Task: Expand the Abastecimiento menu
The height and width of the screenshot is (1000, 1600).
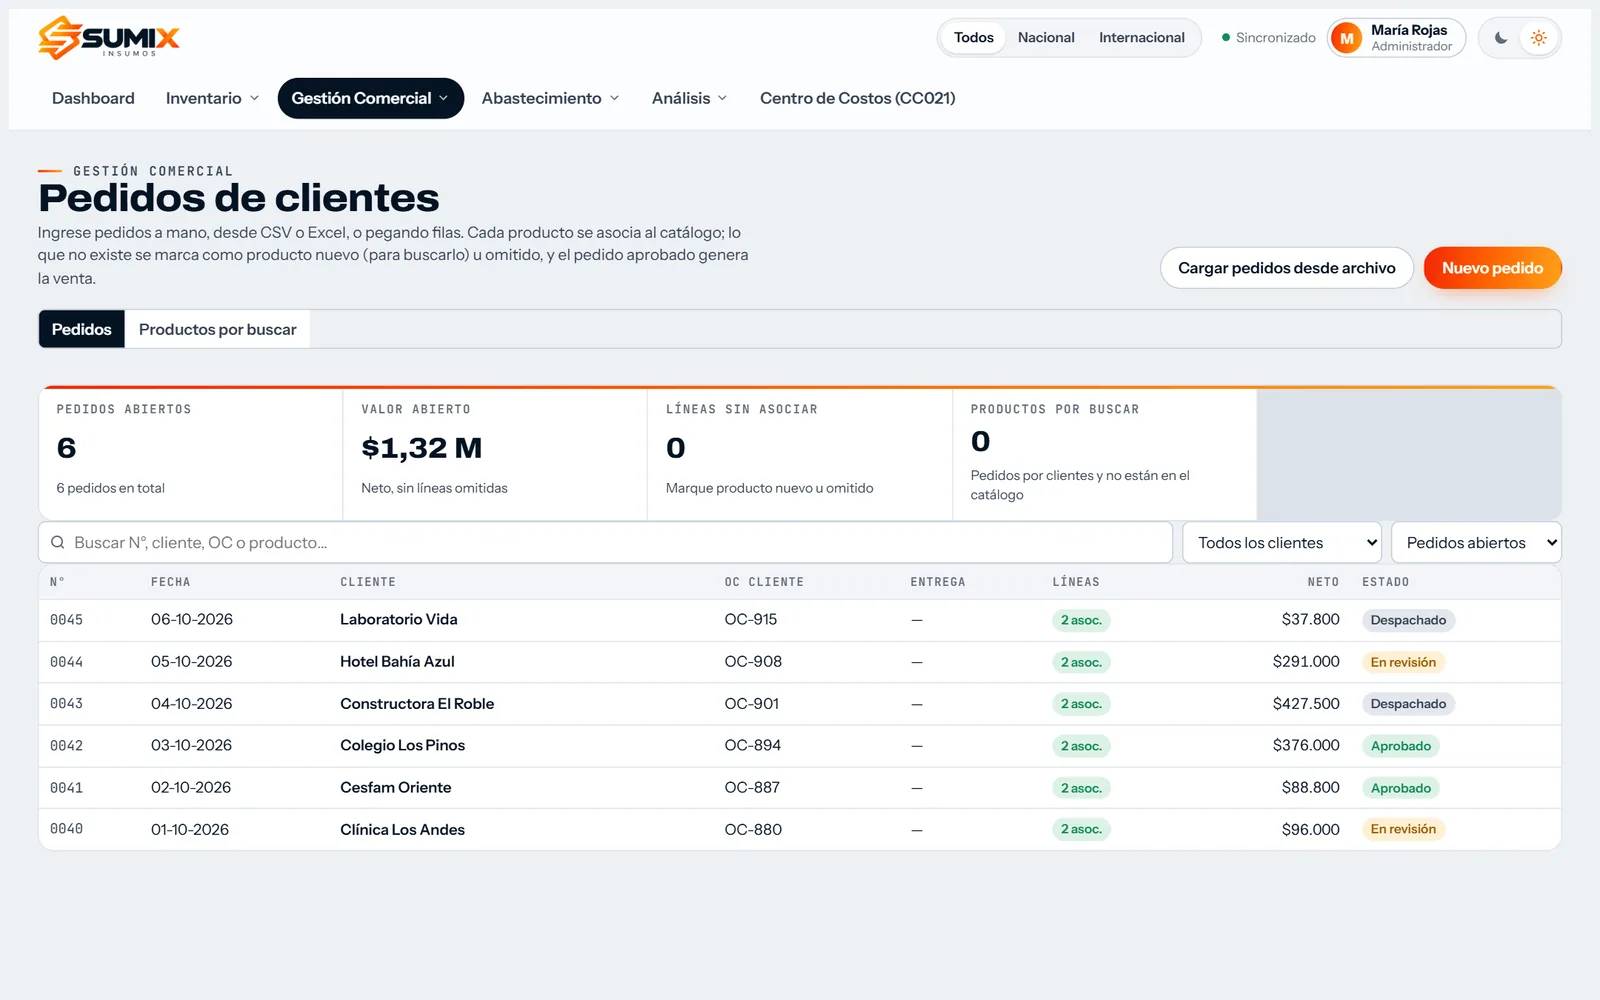Action: (550, 98)
